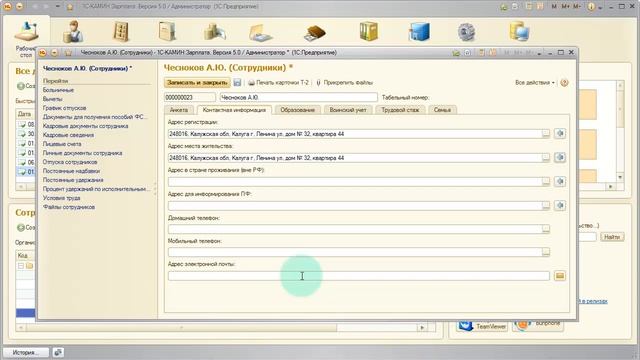Viewport: 640px width, 360px height.
Task: Open the employee person section icon
Action: [73, 32]
